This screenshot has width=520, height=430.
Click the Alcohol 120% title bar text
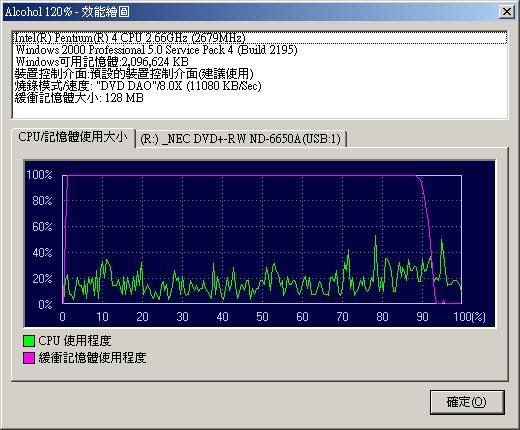[x=67, y=12]
